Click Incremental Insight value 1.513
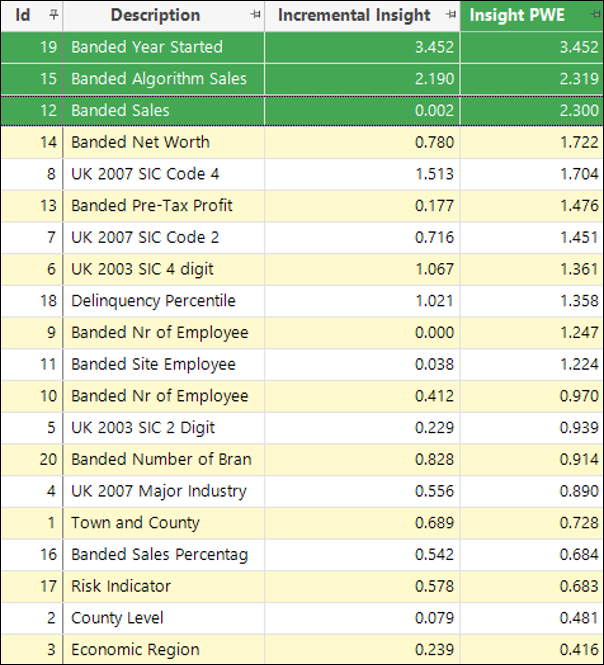 click(434, 174)
